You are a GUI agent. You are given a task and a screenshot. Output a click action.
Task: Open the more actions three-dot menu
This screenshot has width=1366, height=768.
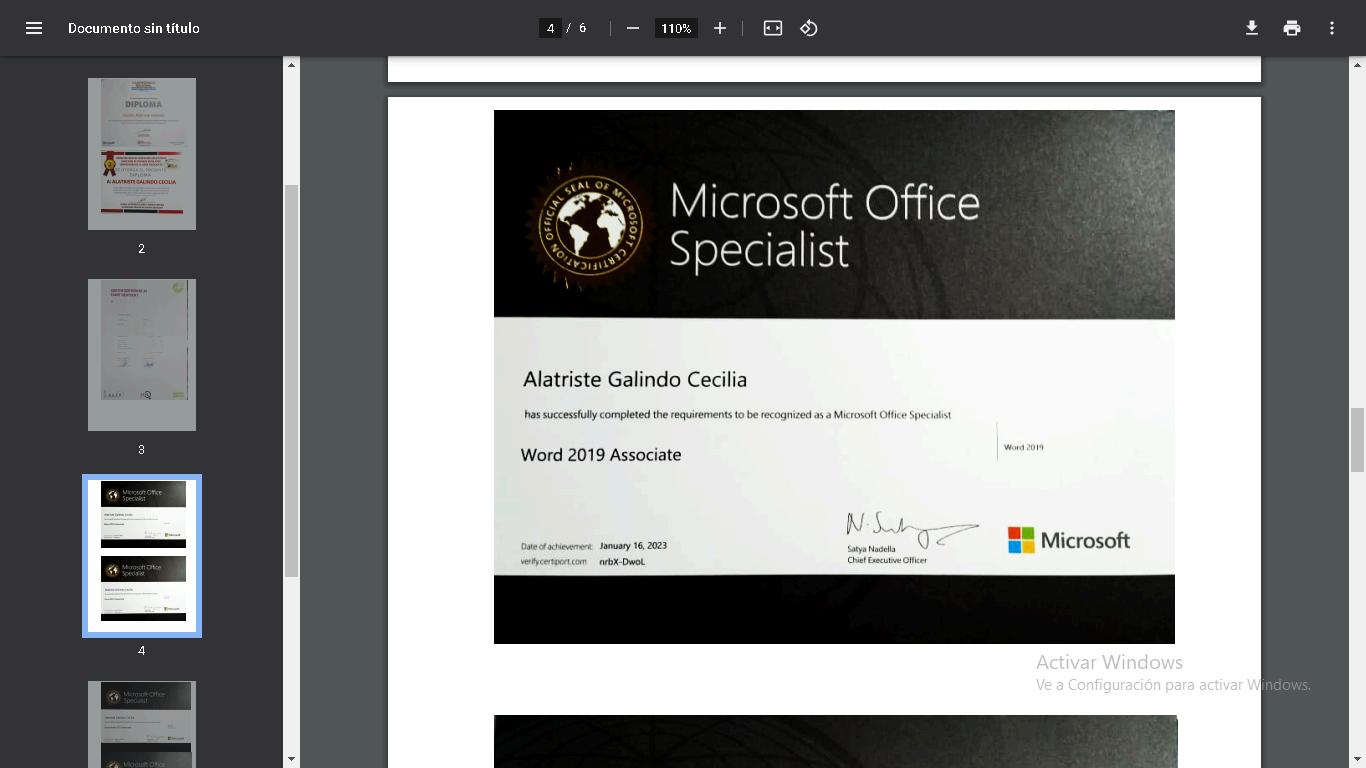1332,28
